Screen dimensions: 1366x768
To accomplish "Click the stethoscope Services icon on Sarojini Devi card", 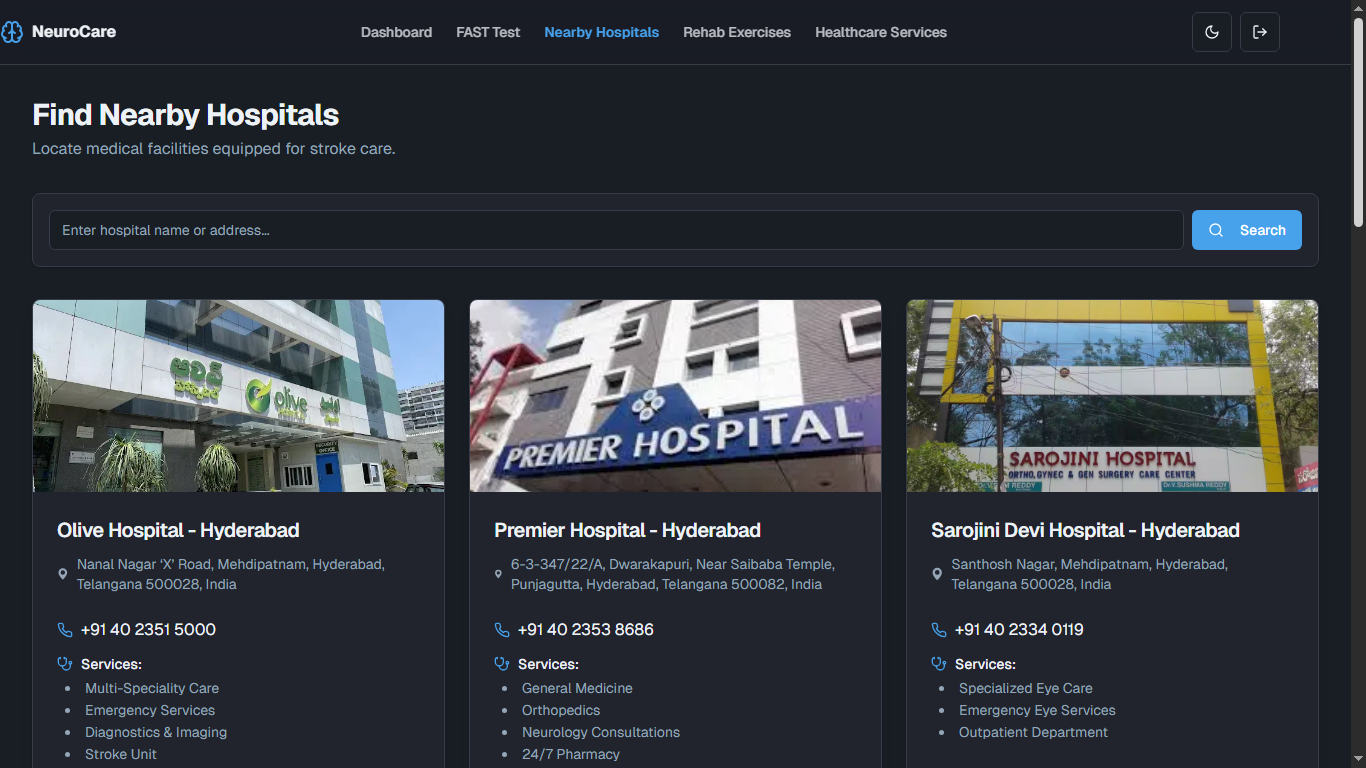I will pos(939,663).
